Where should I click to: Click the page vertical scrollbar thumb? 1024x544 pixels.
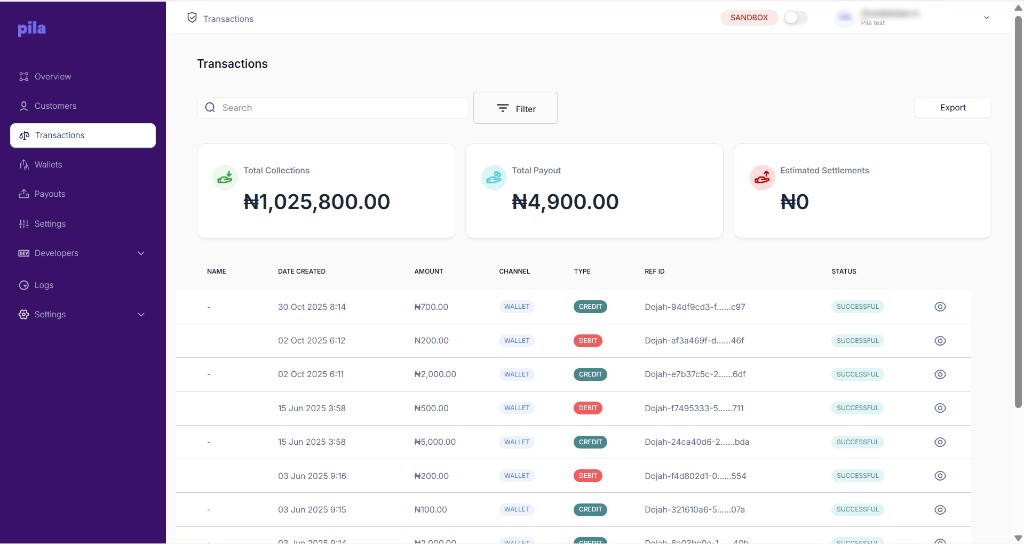(x=1018, y=212)
